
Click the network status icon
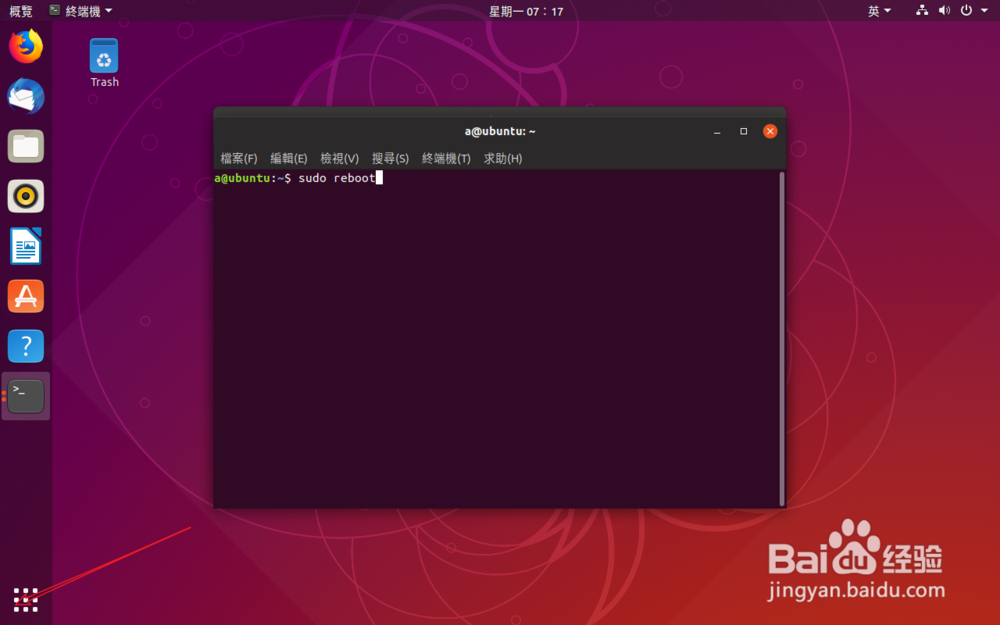click(x=922, y=10)
